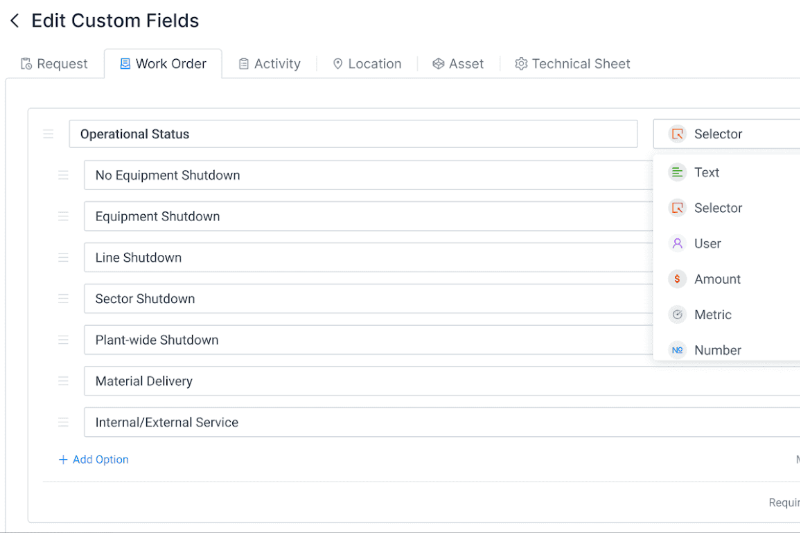Click the drag handle for Material Delivery option
The height and width of the screenshot is (533, 800).
(x=63, y=381)
